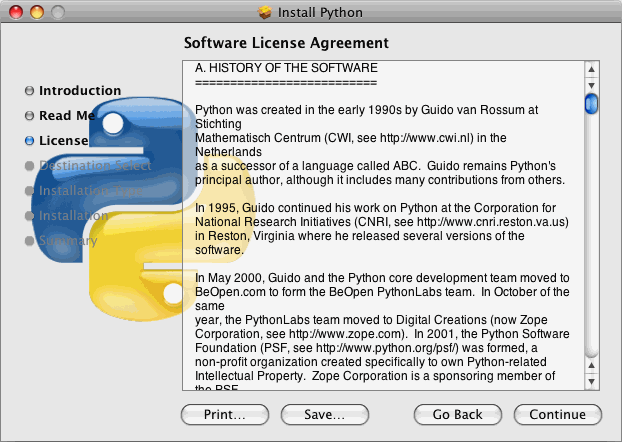Viewport: 622px width, 442px height.
Task: Print the license with the Print button
Action: click(x=225, y=414)
